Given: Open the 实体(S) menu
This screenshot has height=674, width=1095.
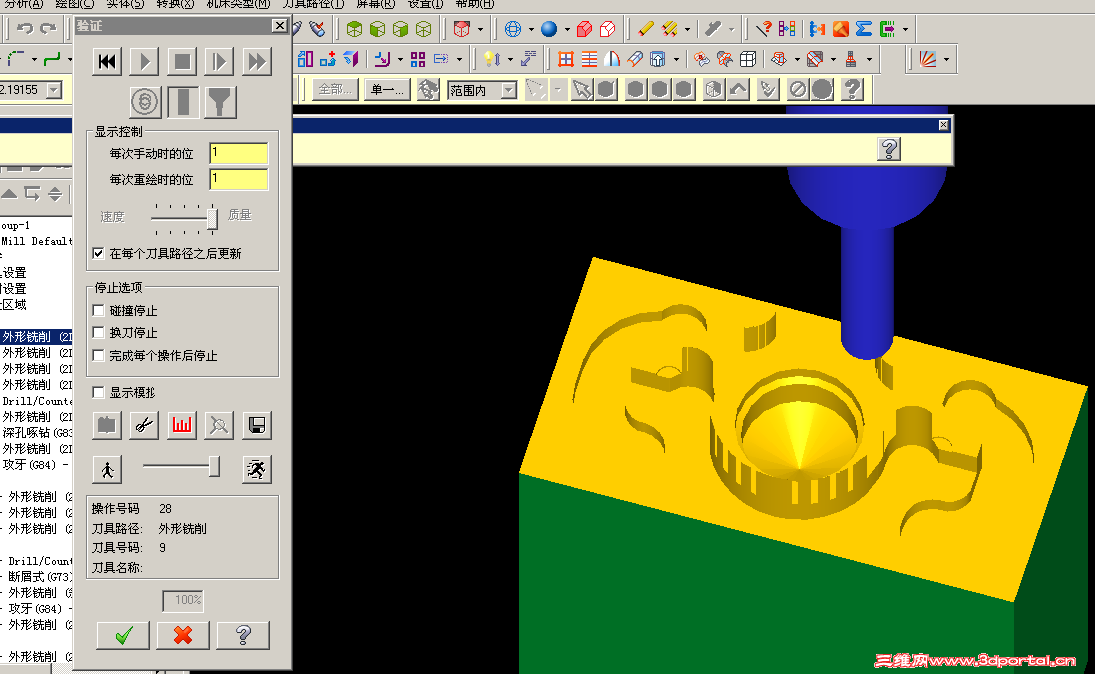Looking at the screenshot, I should [x=126, y=4].
